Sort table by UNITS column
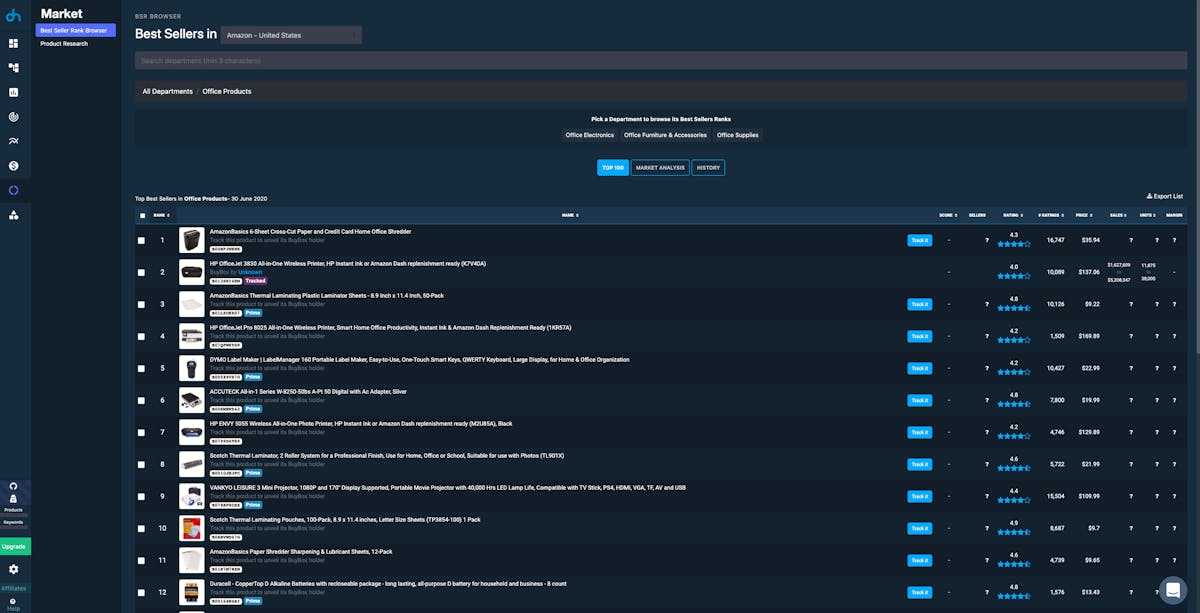Image resolution: width=1200 pixels, height=613 pixels. tap(1146, 215)
